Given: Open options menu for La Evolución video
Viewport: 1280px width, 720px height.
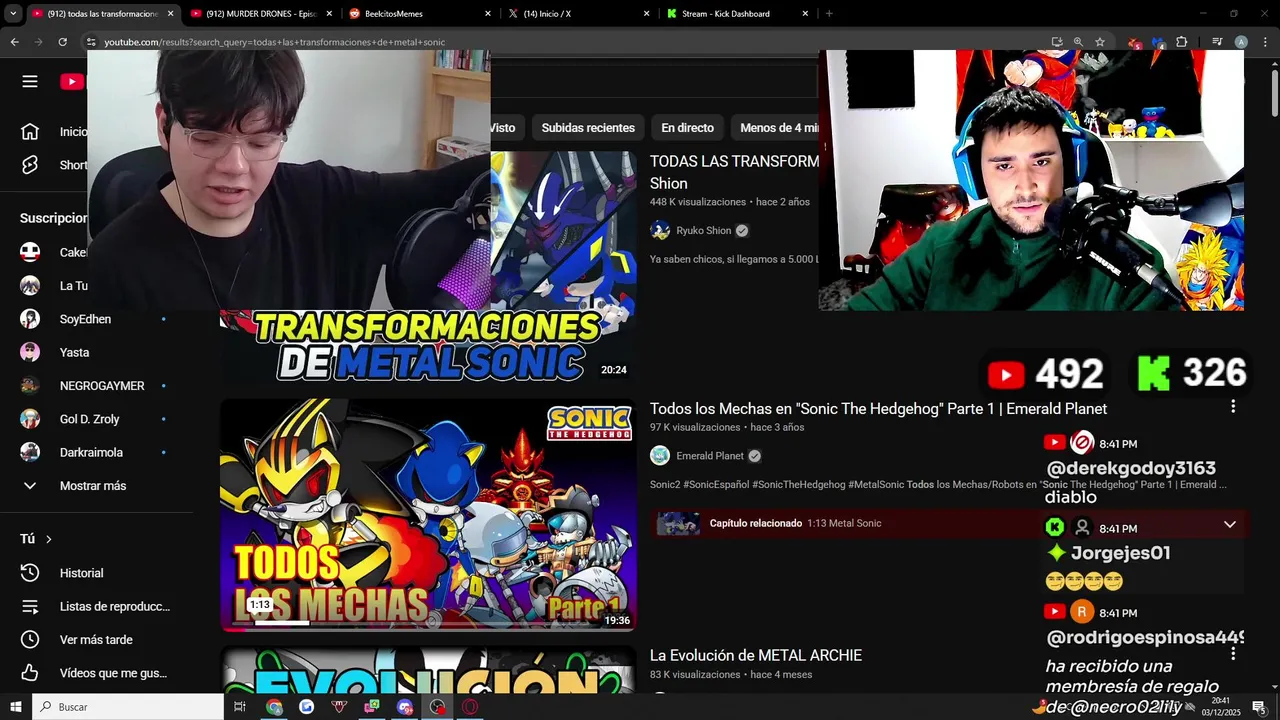Looking at the screenshot, I should pos(1233,653).
